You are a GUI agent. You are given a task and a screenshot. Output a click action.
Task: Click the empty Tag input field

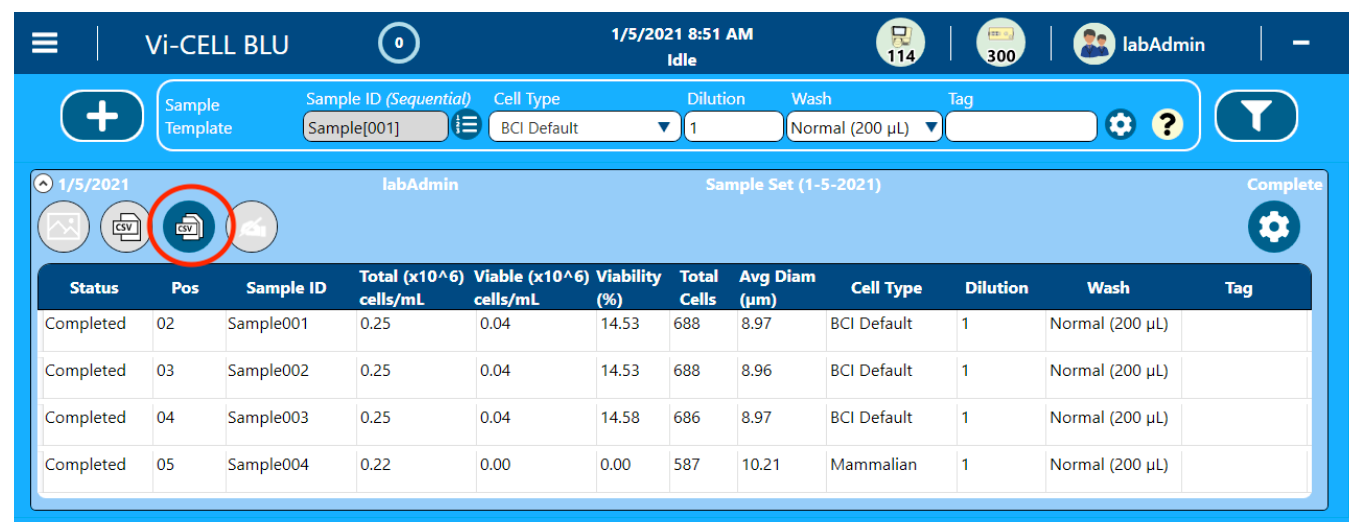click(1021, 127)
